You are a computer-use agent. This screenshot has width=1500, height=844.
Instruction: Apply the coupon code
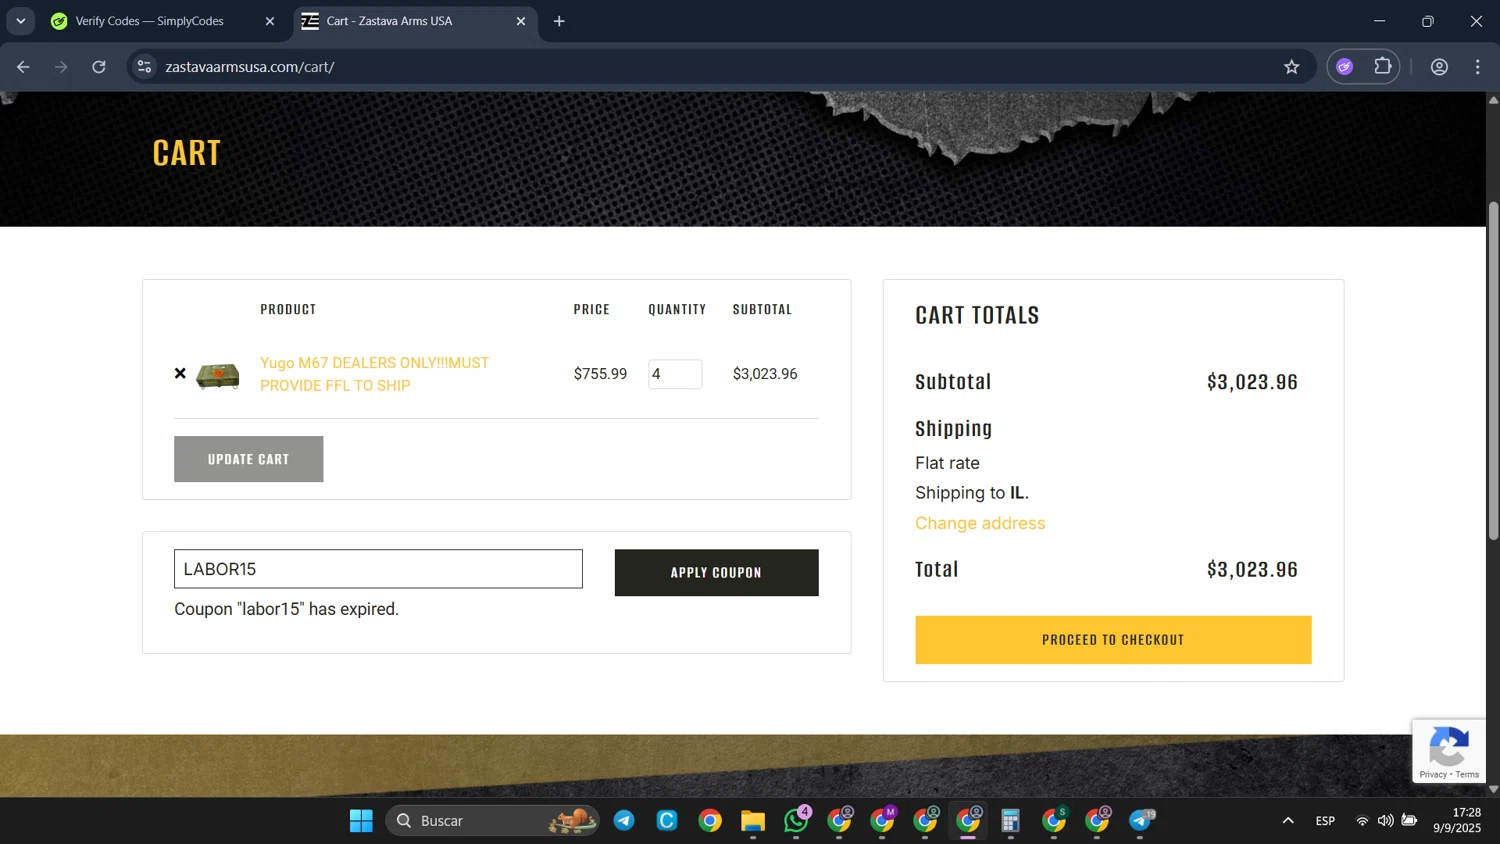click(x=716, y=572)
